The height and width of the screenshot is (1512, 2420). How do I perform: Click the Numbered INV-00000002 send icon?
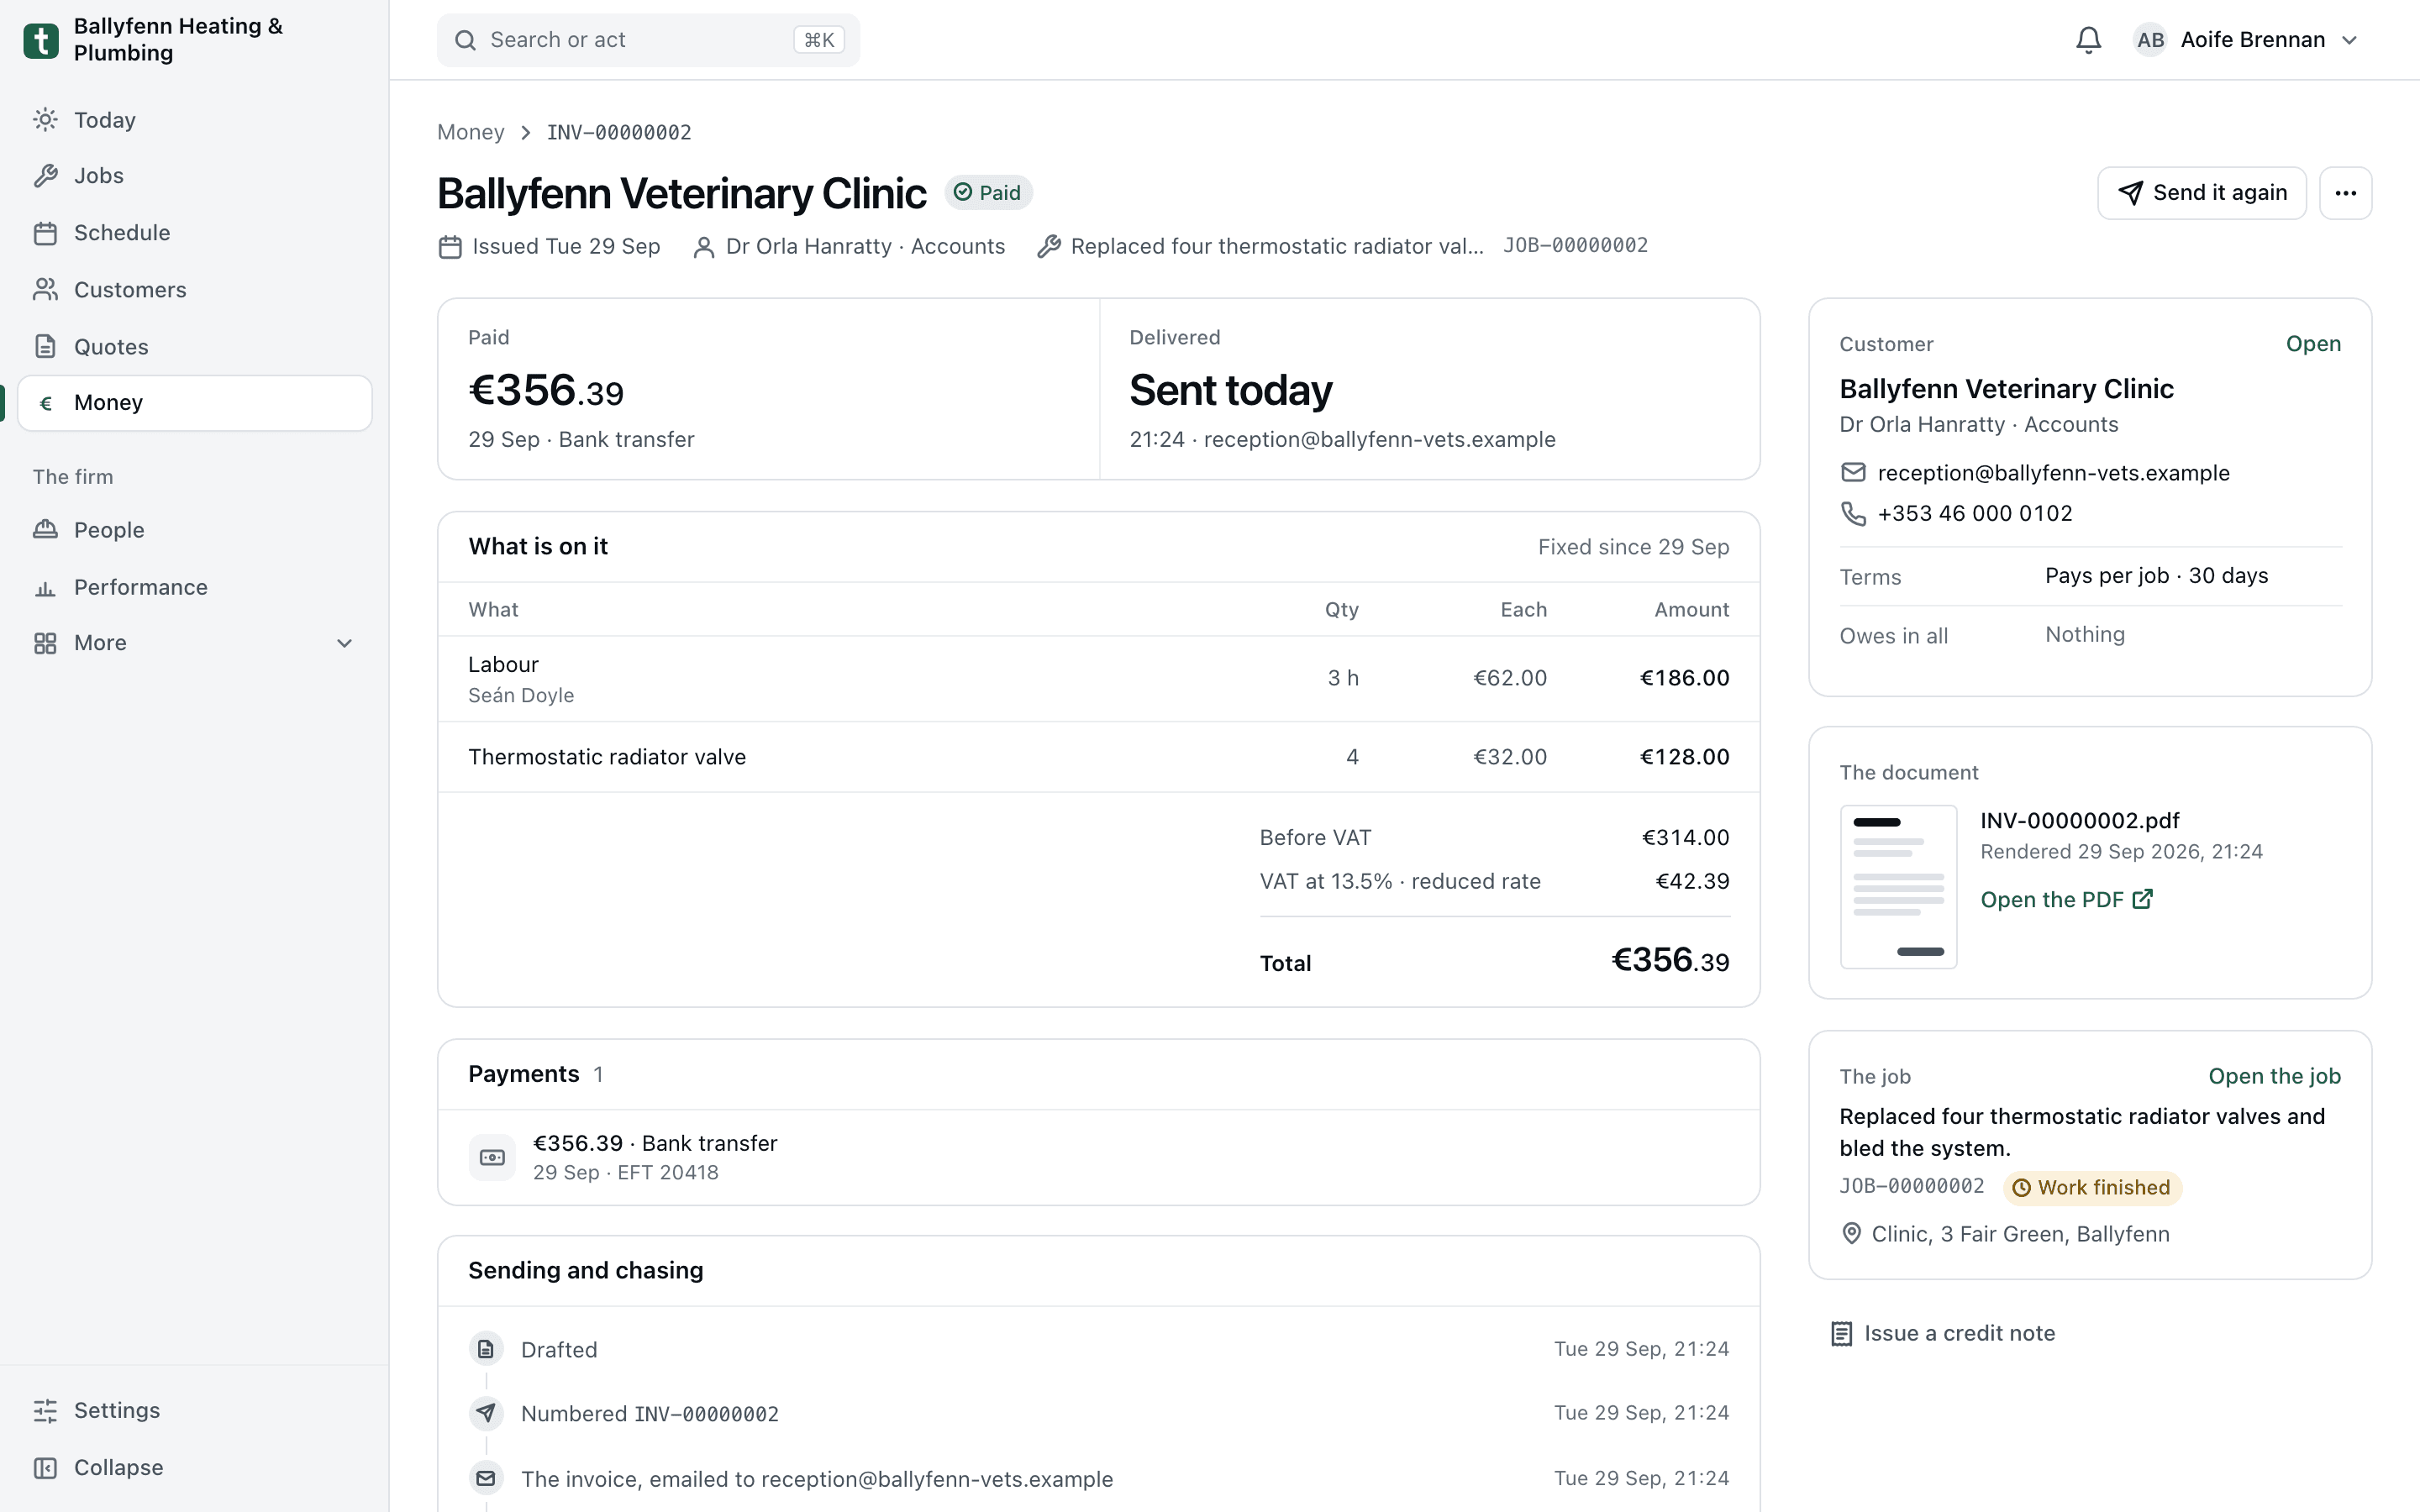pos(486,1413)
